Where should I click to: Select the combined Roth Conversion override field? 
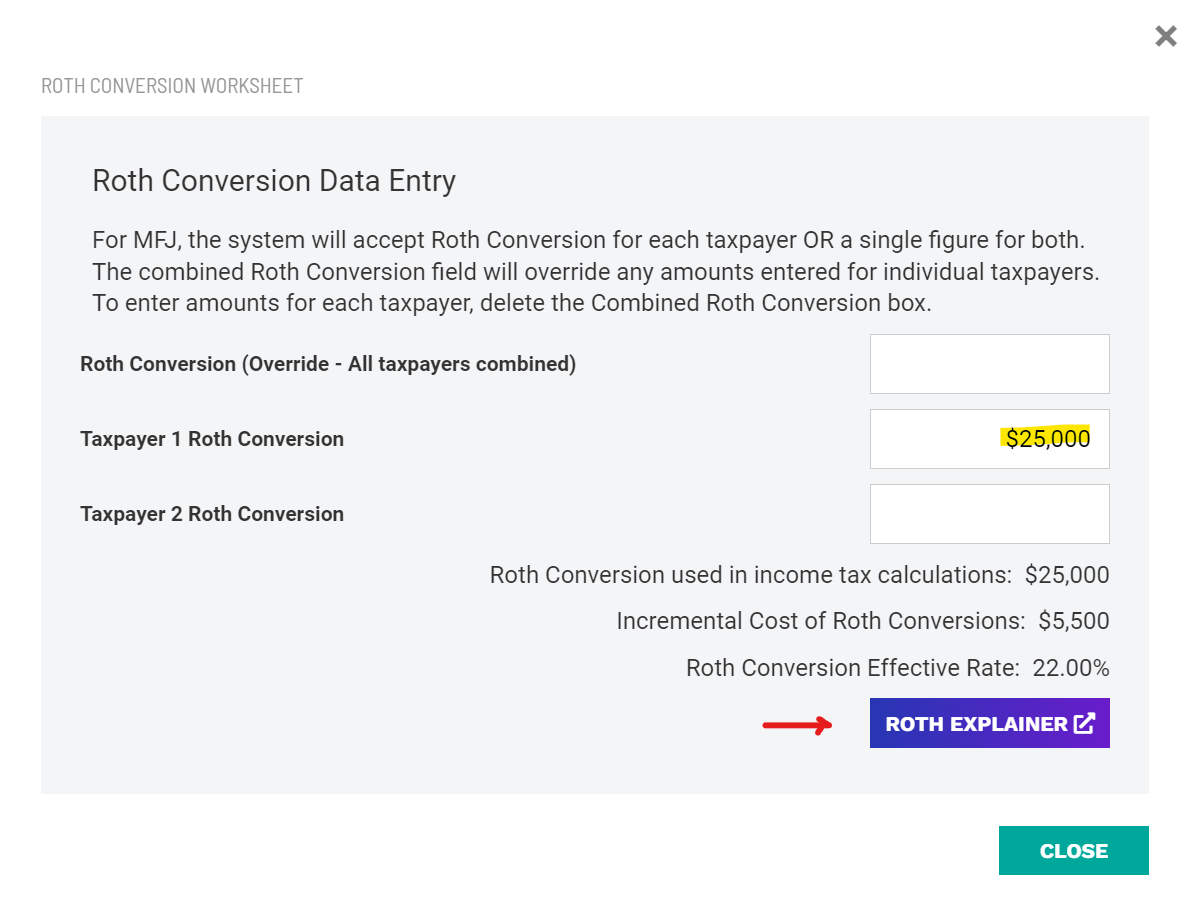pos(989,363)
